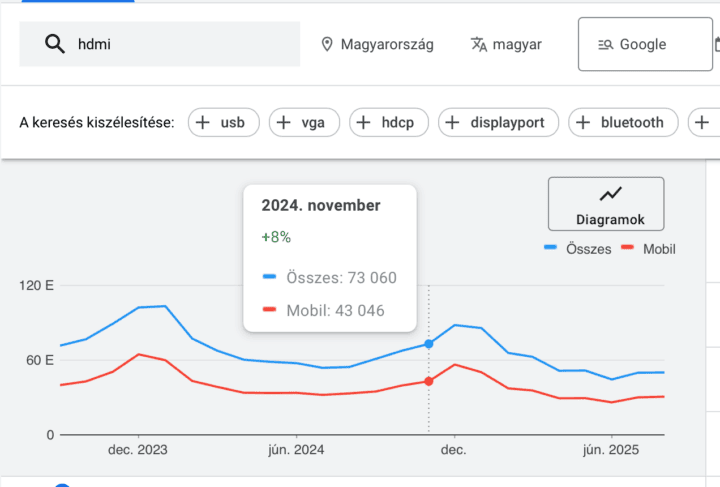Viewport: 720px width, 487px height.
Task: Click the plus icon on hdcp chip
Action: (x=363, y=123)
